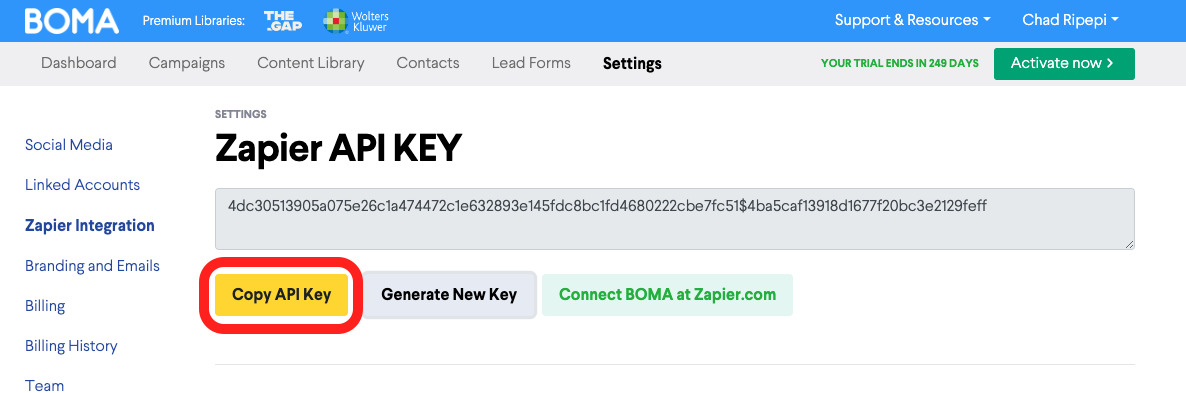Go to the Dashboard tab

point(79,63)
